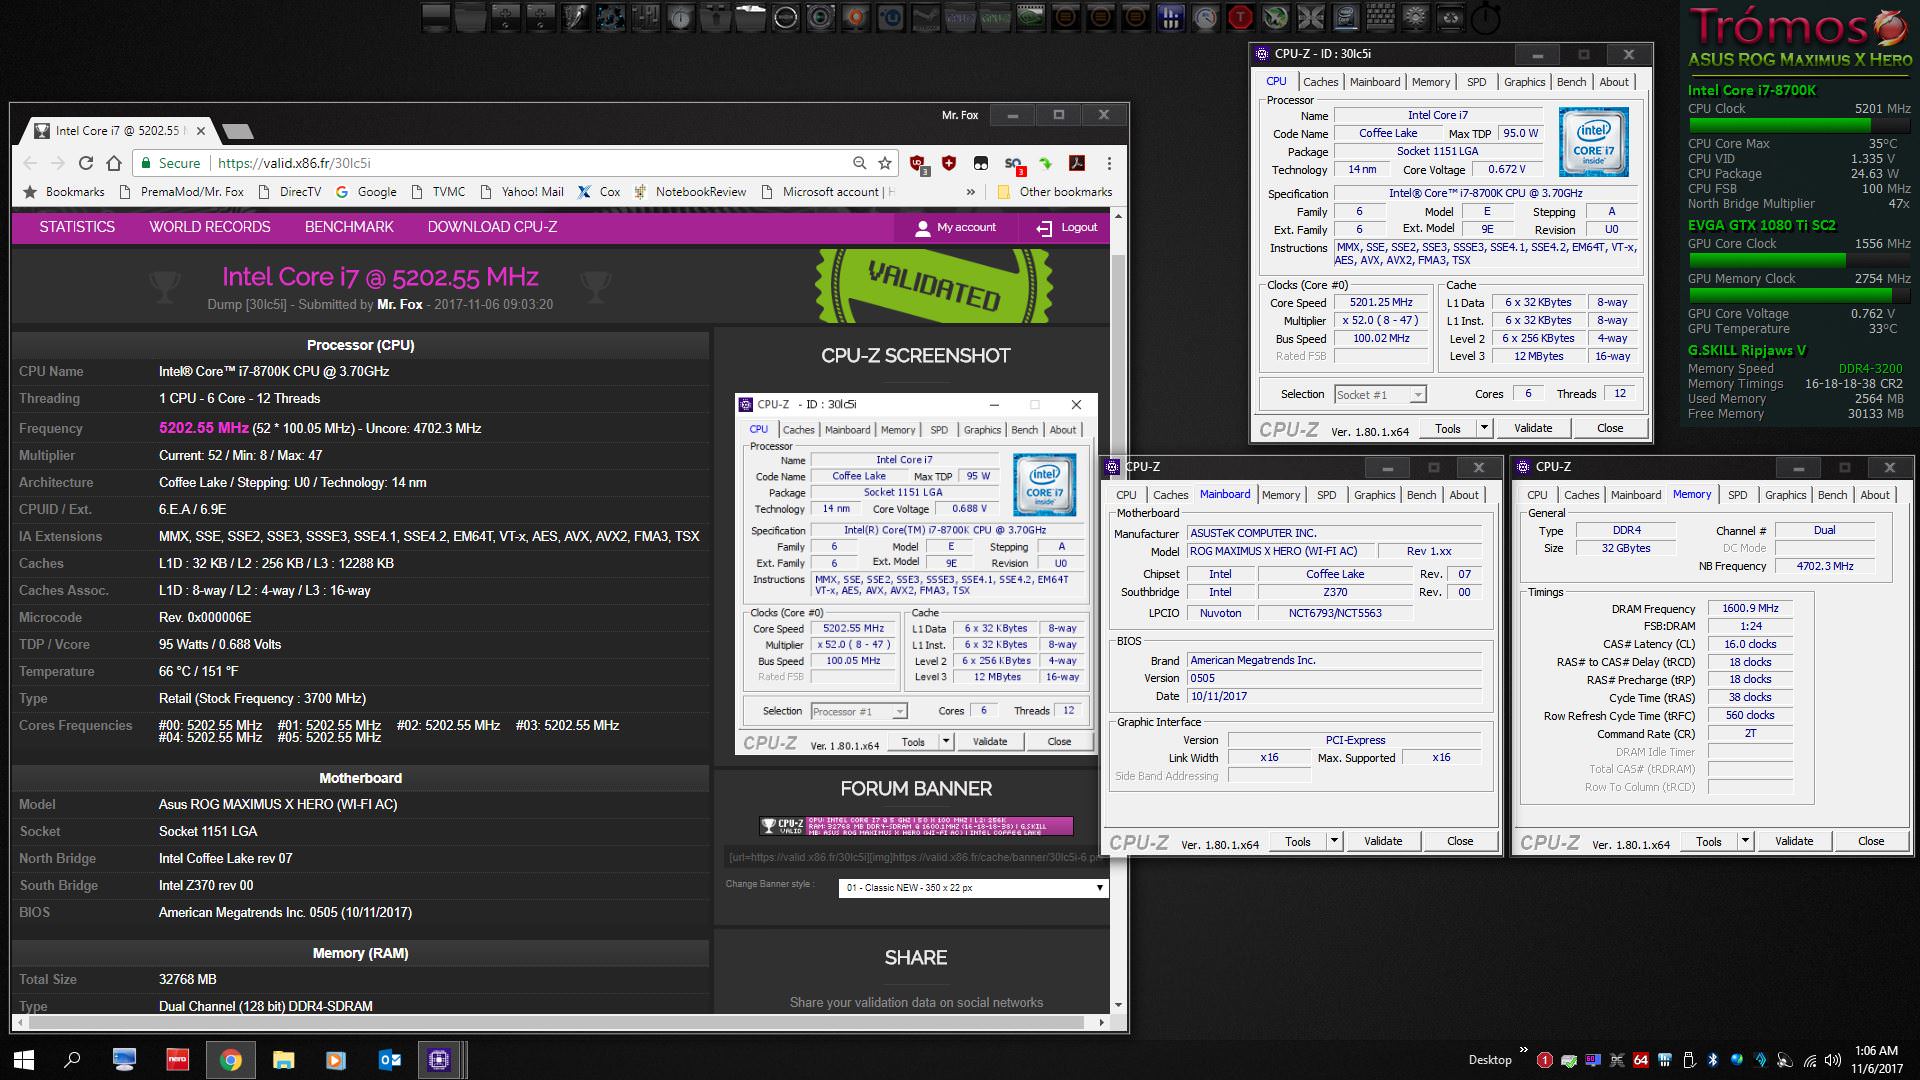Image resolution: width=1920 pixels, height=1080 pixels.
Task: Click the forum banner URL code field
Action: coord(915,857)
